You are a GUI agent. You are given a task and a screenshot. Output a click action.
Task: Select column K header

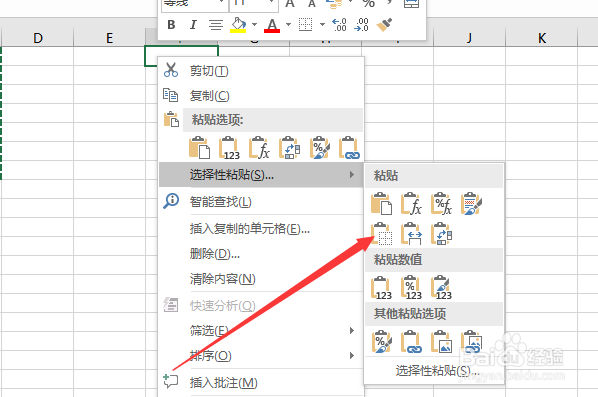[542, 38]
